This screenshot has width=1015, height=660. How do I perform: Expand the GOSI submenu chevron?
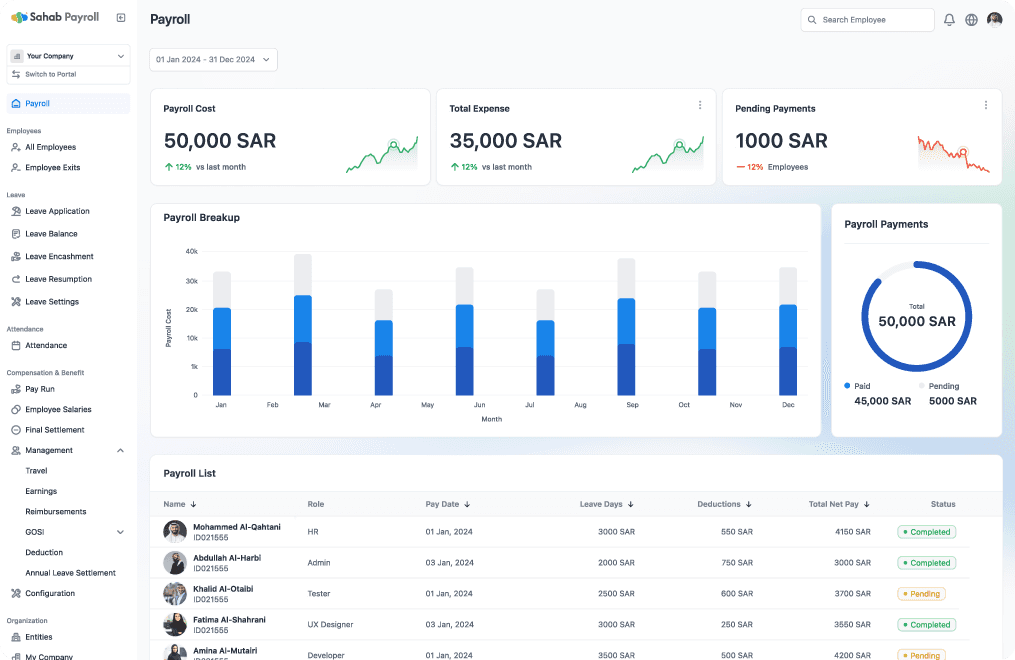120,532
